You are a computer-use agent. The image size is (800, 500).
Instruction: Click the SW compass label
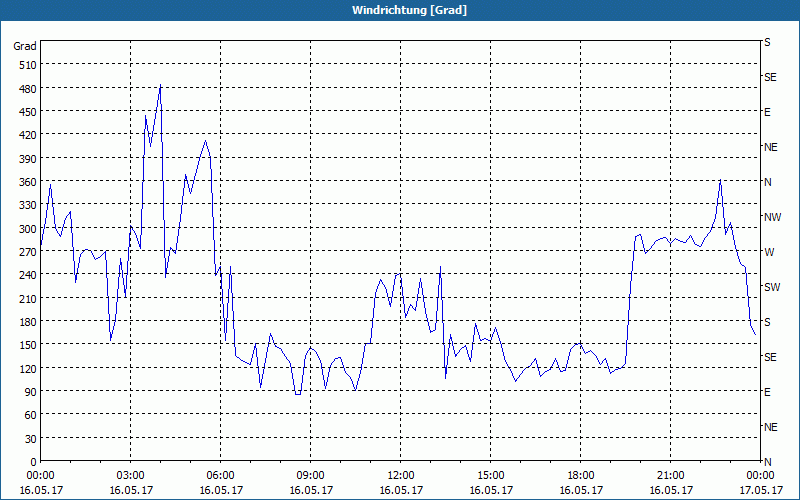772,287
